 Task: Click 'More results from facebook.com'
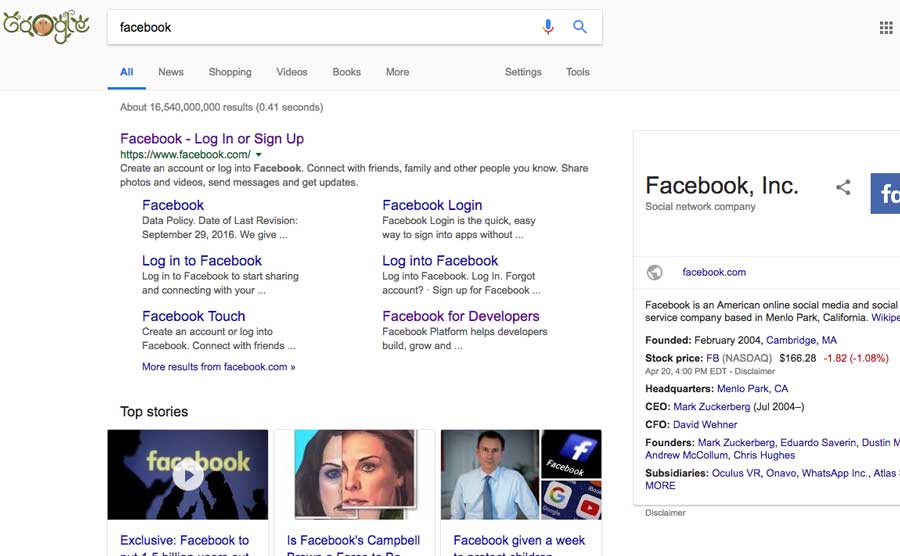pyautogui.click(x=219, y=367)
